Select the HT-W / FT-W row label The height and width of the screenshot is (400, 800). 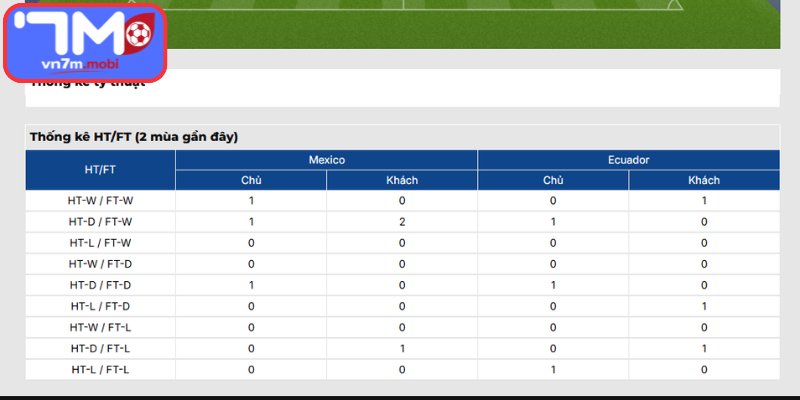click(100, 201)
